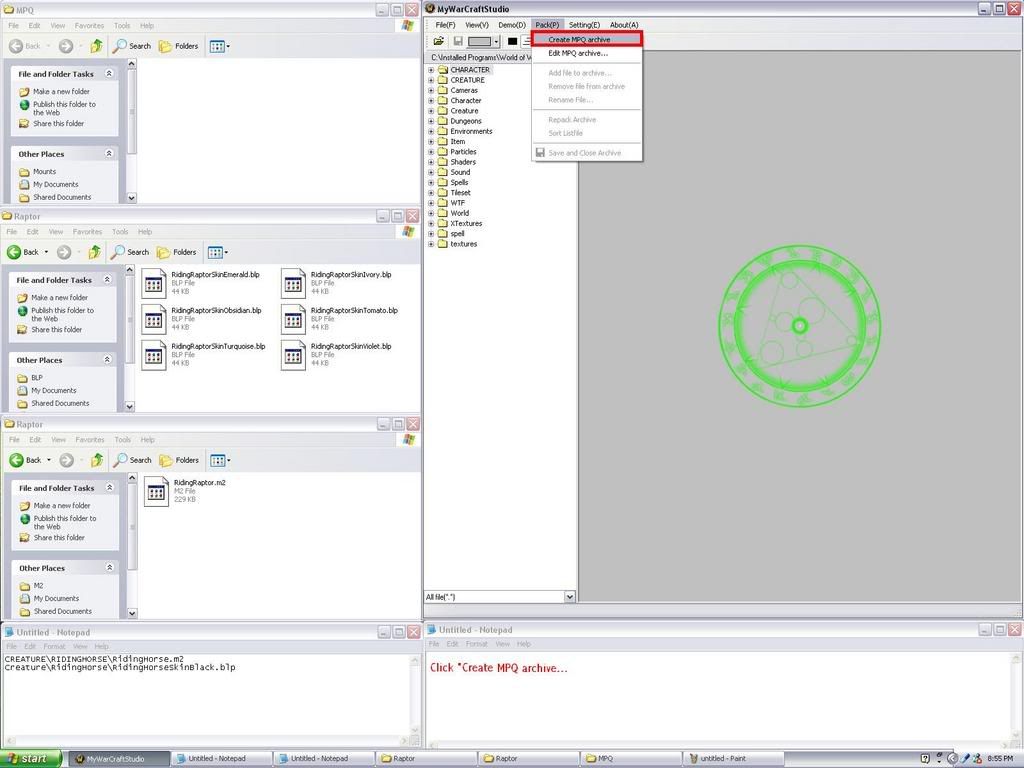The height and width of the screenshot is (768, 1024).
Task: Click the save disk icon in MyWarCraftStudio toolbar
Action: (458, 41)
